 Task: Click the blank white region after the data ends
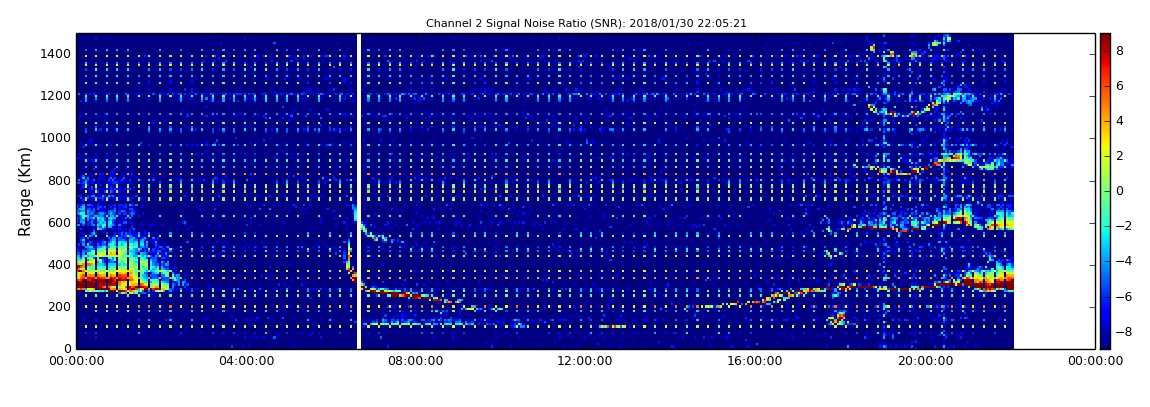1055,191
